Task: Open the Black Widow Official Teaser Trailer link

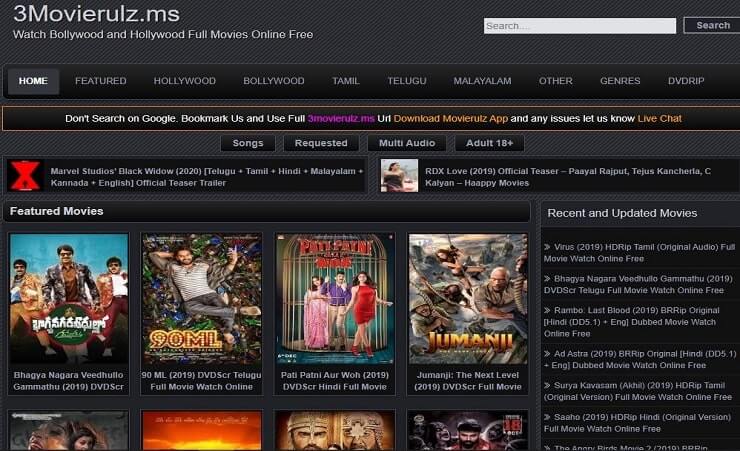Action: pos(207,177)
